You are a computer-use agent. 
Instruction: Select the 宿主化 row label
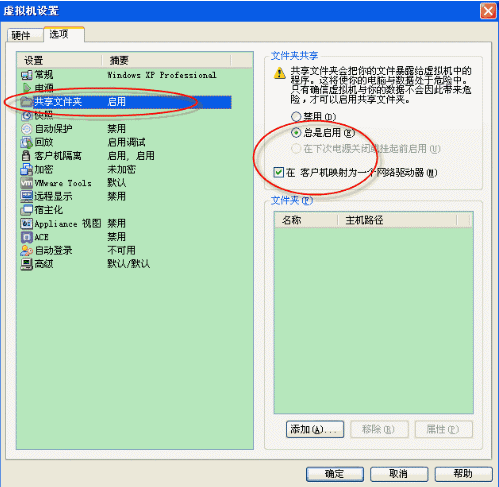tap(49, 210)
